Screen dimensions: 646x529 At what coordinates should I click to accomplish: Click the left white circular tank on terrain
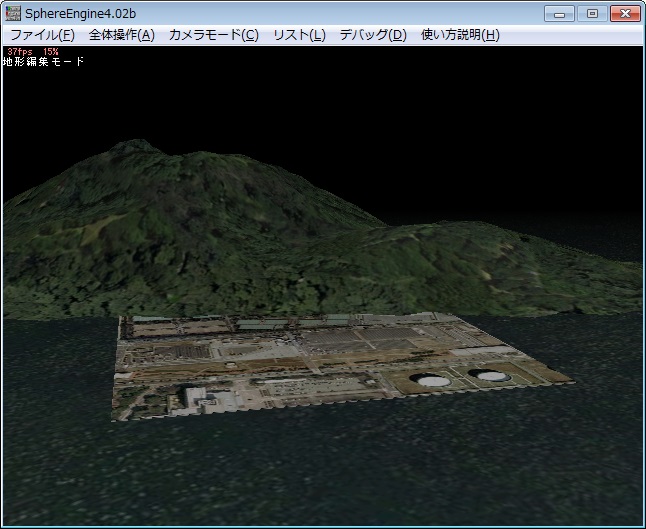434,380
